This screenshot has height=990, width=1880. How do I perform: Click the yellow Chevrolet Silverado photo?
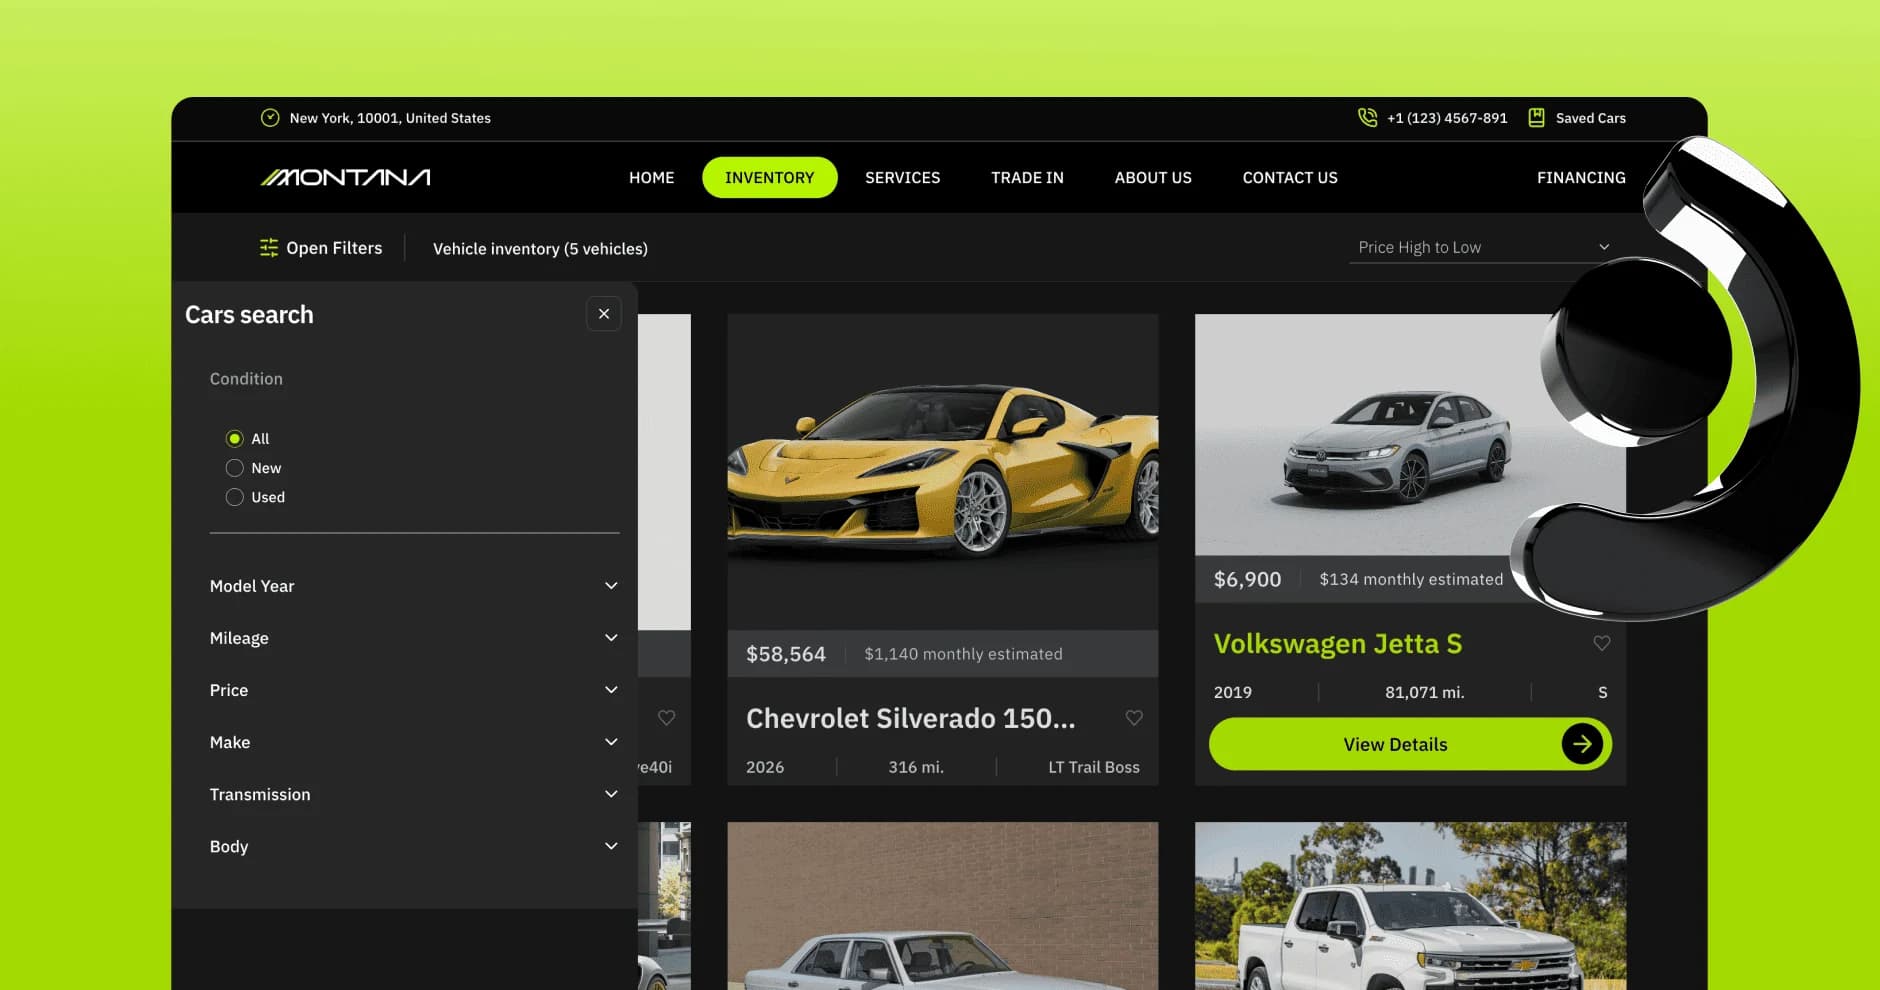pos(943,470)
